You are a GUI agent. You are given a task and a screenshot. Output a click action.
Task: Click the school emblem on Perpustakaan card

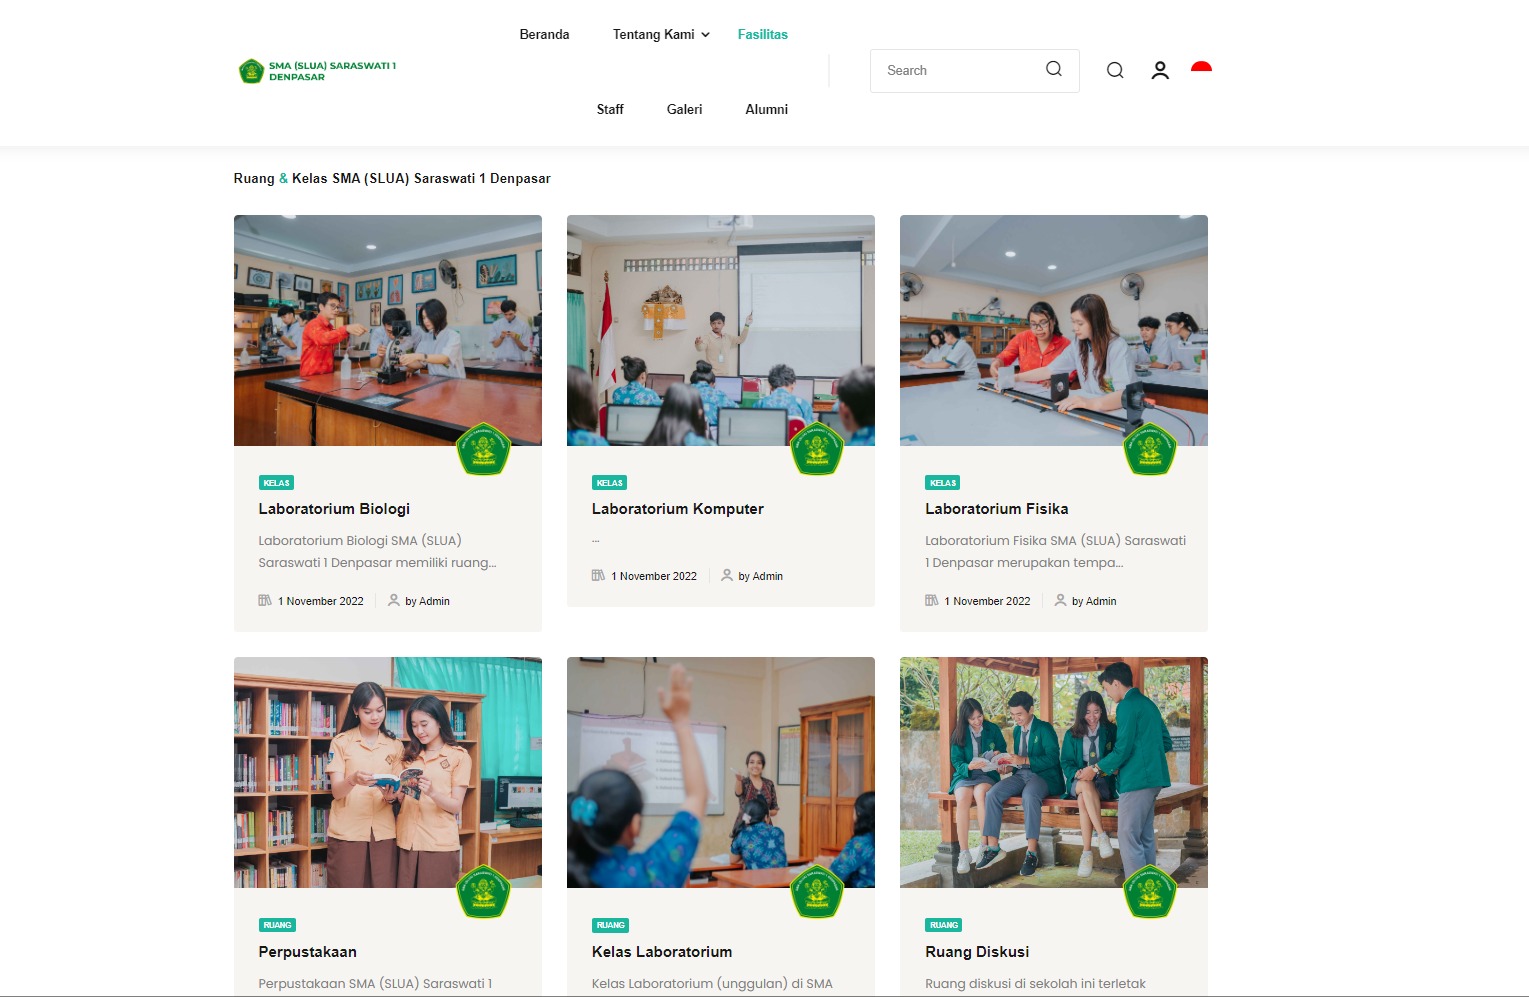(x=484, y=891)
